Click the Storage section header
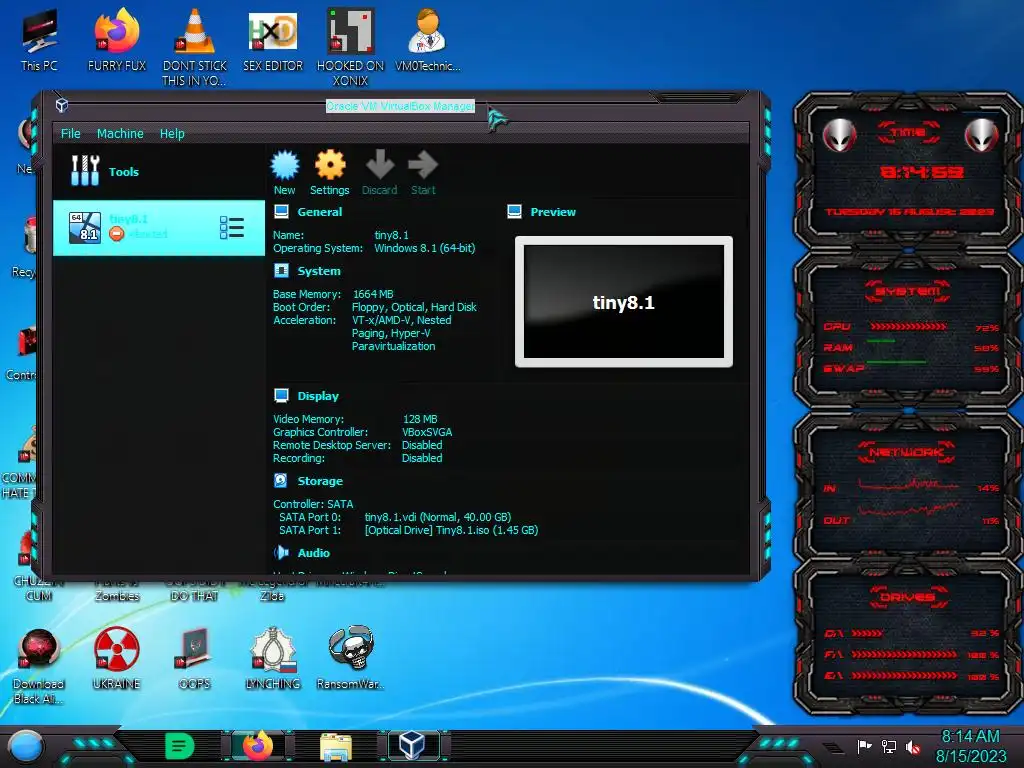The width and height of the screenshot is (1024, 768). pos(320,481)
